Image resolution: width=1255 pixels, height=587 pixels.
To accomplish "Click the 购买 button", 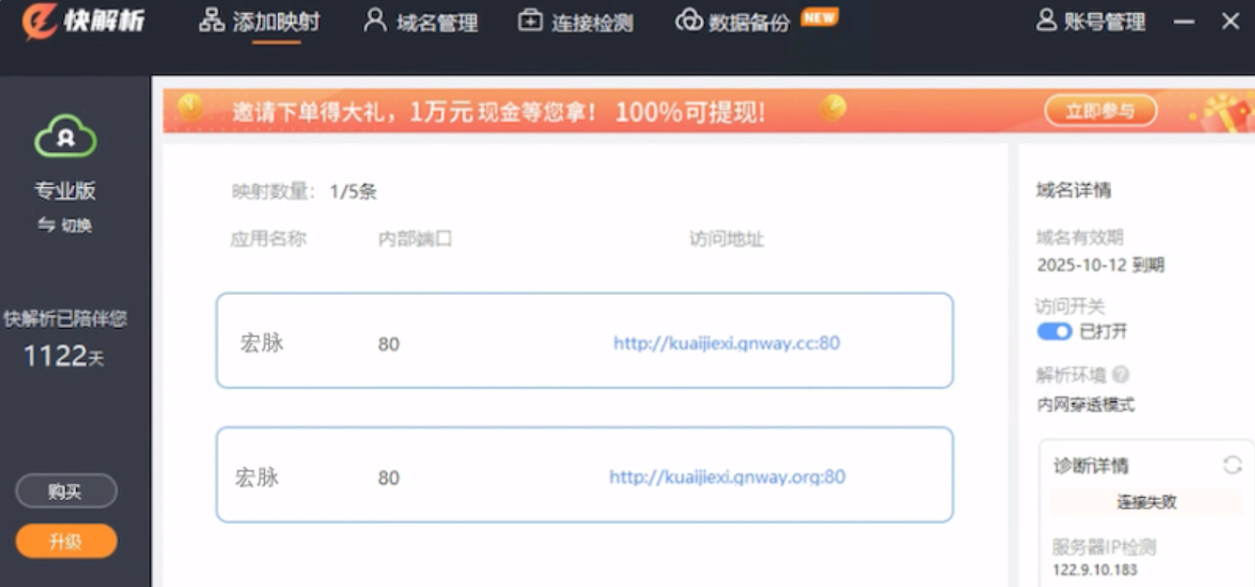I will pyautogui.click(x=66, y=491).
